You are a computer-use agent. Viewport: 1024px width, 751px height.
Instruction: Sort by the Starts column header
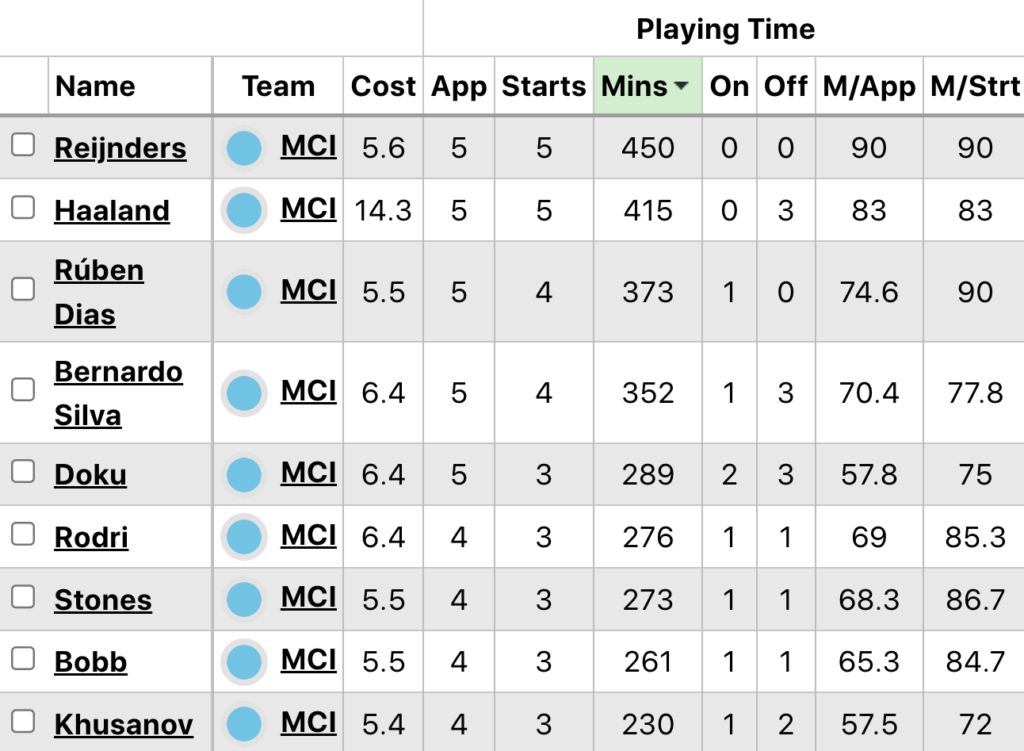(543, 87)
